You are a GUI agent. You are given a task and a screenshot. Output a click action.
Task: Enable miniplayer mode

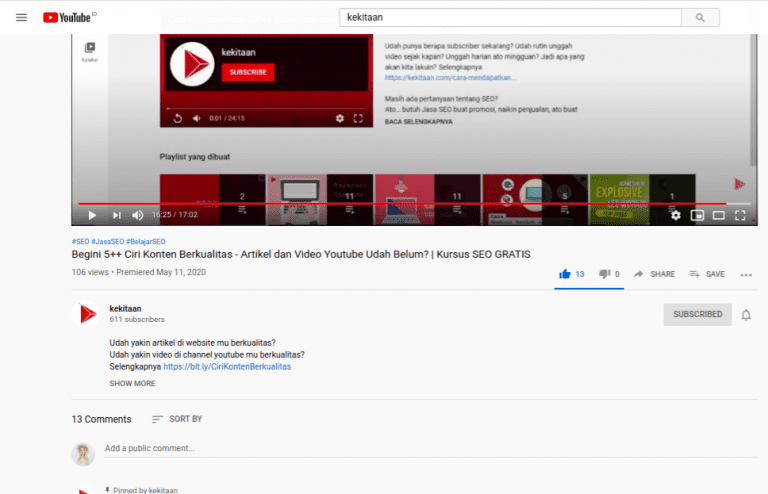(x=697, y=215)
